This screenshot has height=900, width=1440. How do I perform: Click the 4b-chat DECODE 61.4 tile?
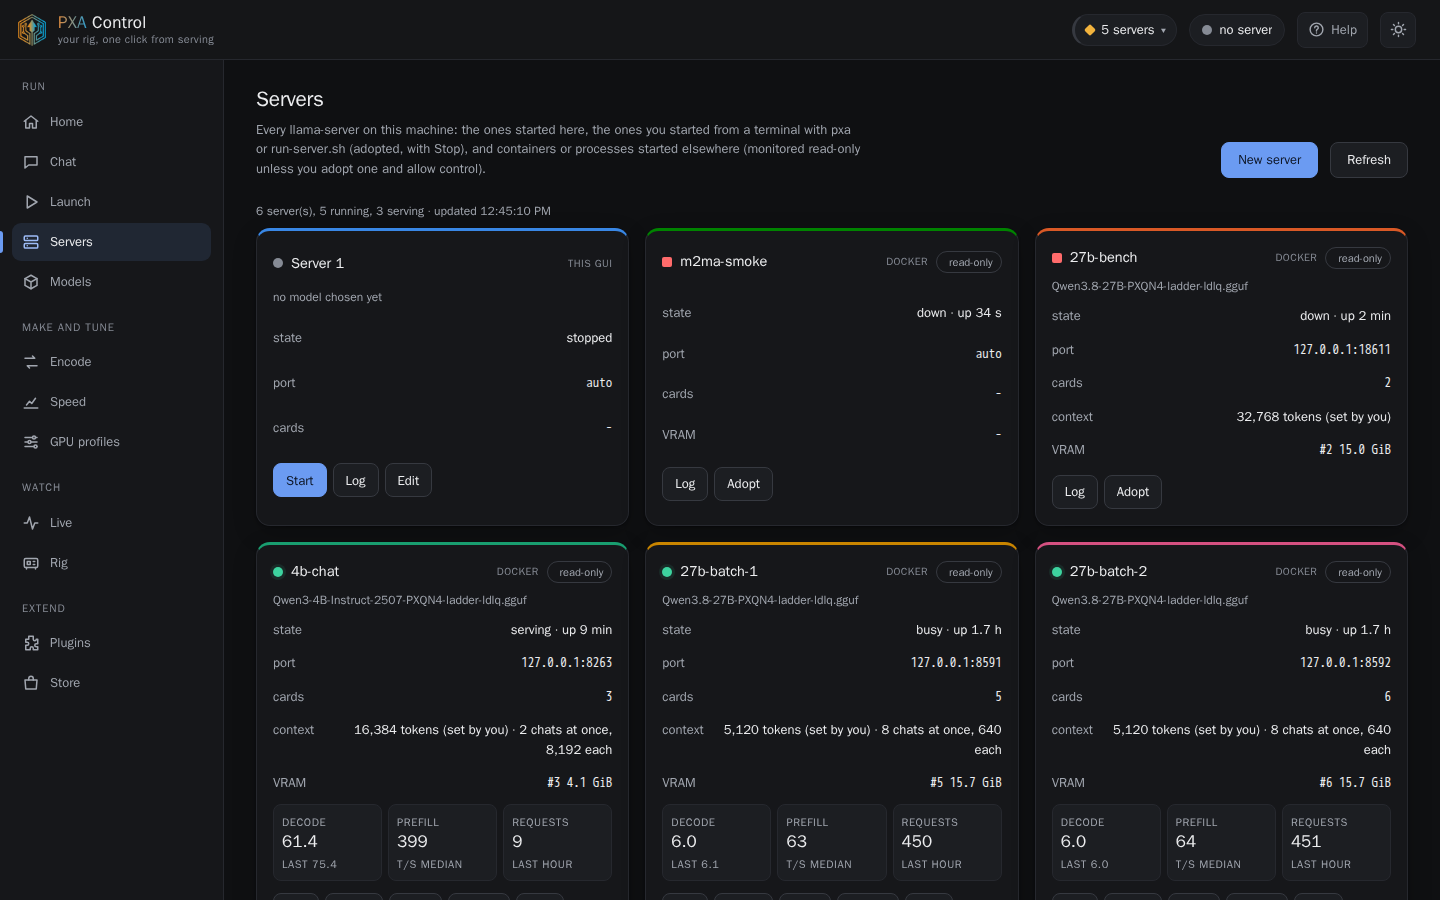tap(327, 842)
